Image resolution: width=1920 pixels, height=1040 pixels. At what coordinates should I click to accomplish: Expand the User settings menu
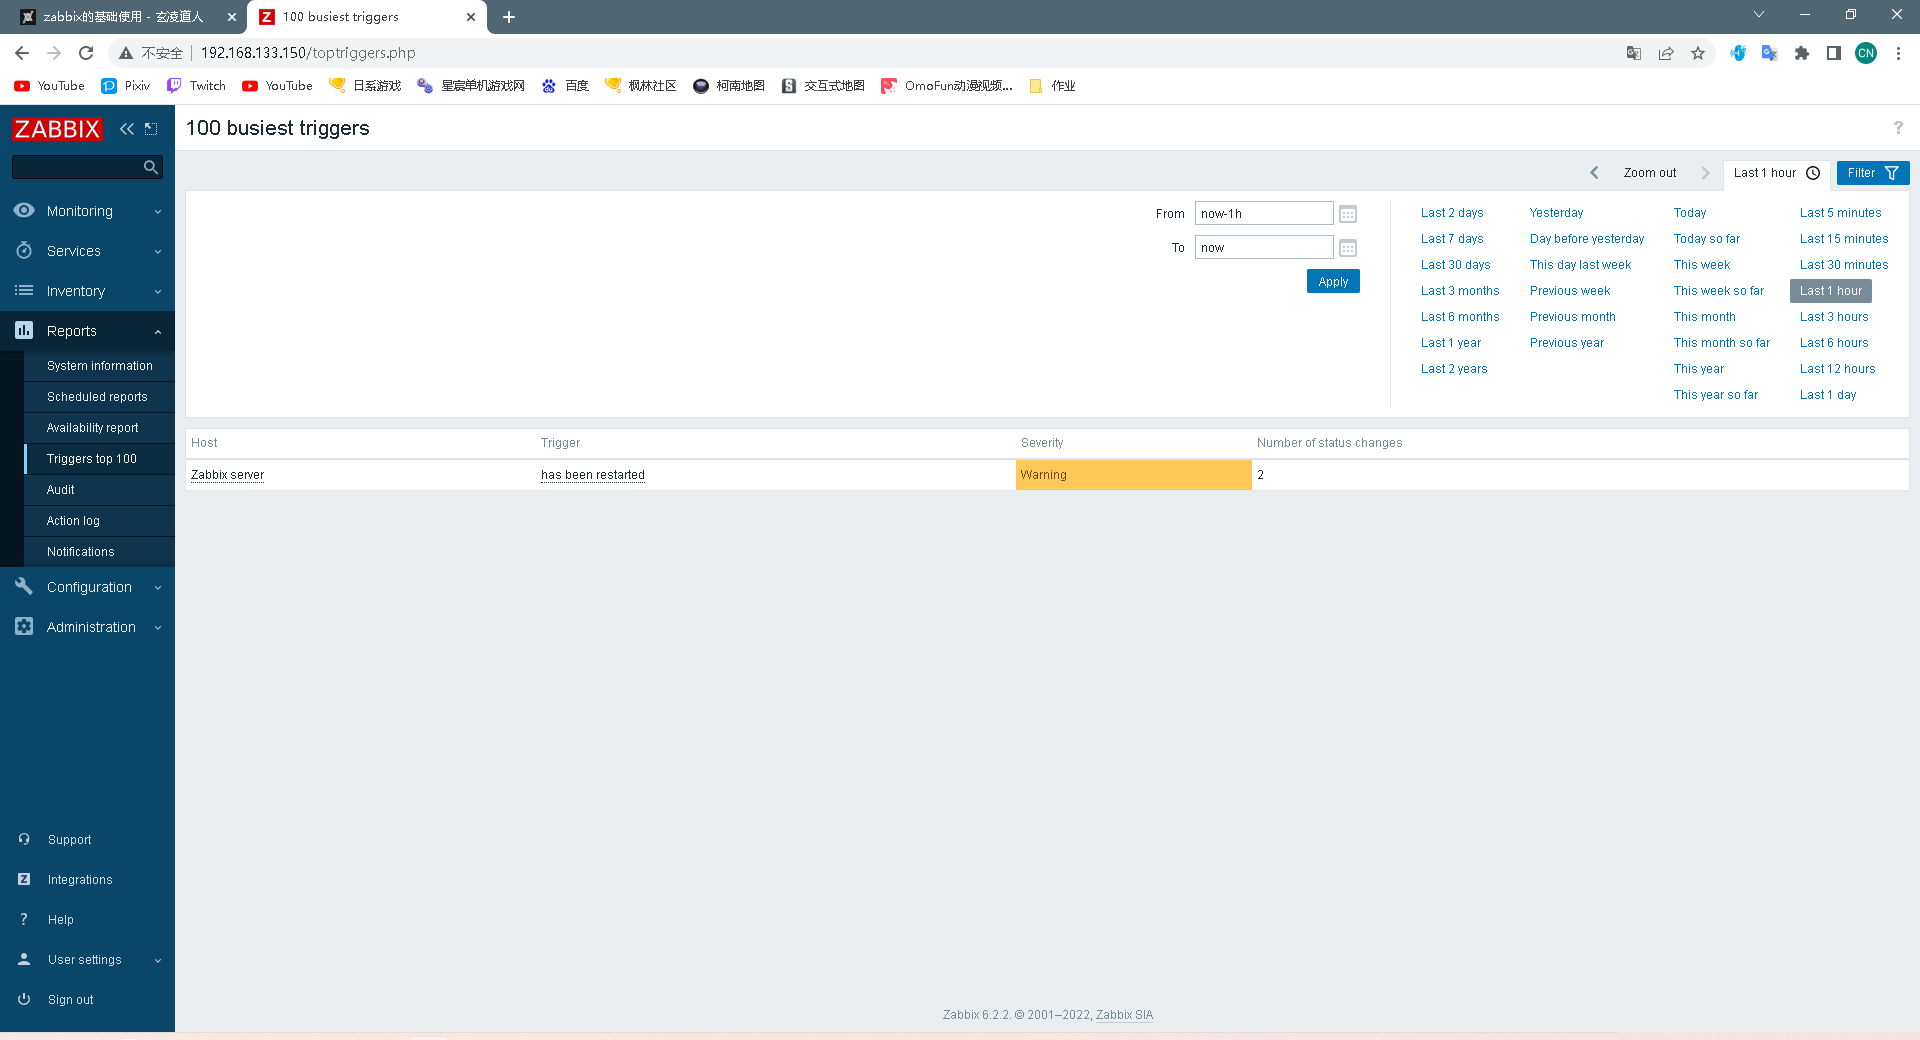(x=87, y=959)
